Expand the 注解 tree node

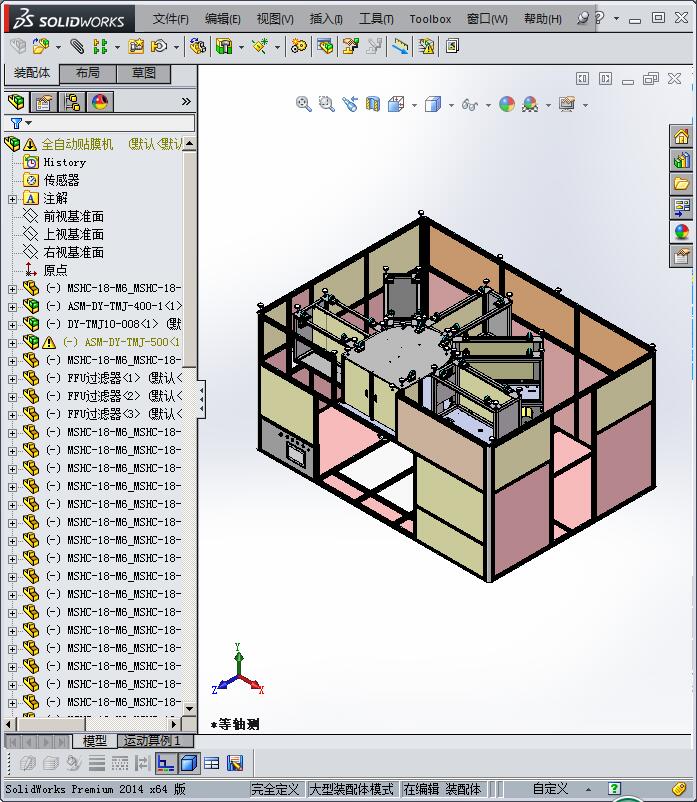pyautogui.click(x=13, y=199)
